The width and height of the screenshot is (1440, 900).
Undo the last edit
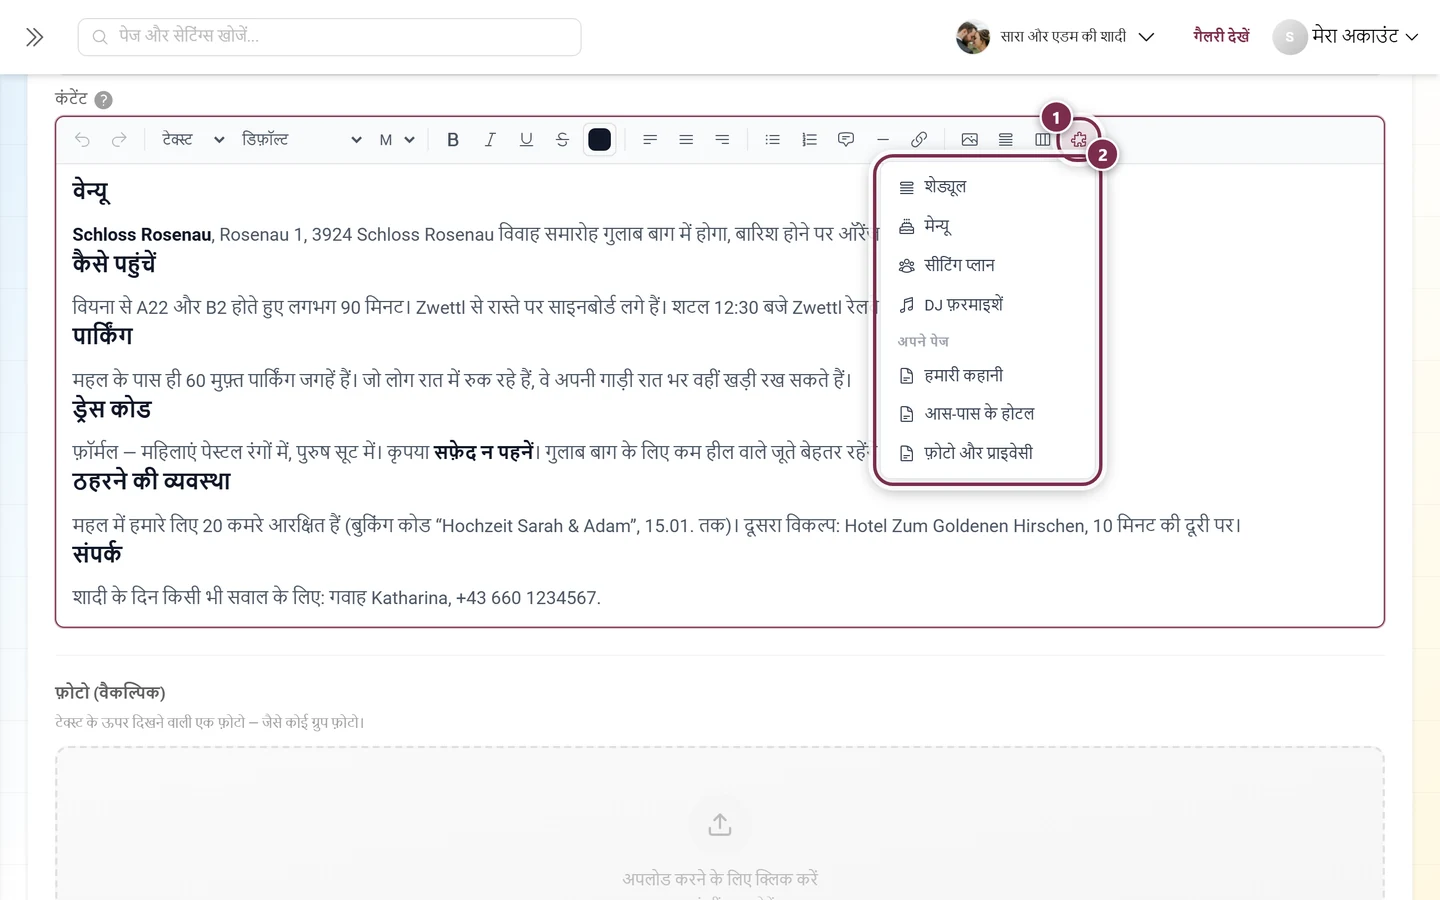82,140
